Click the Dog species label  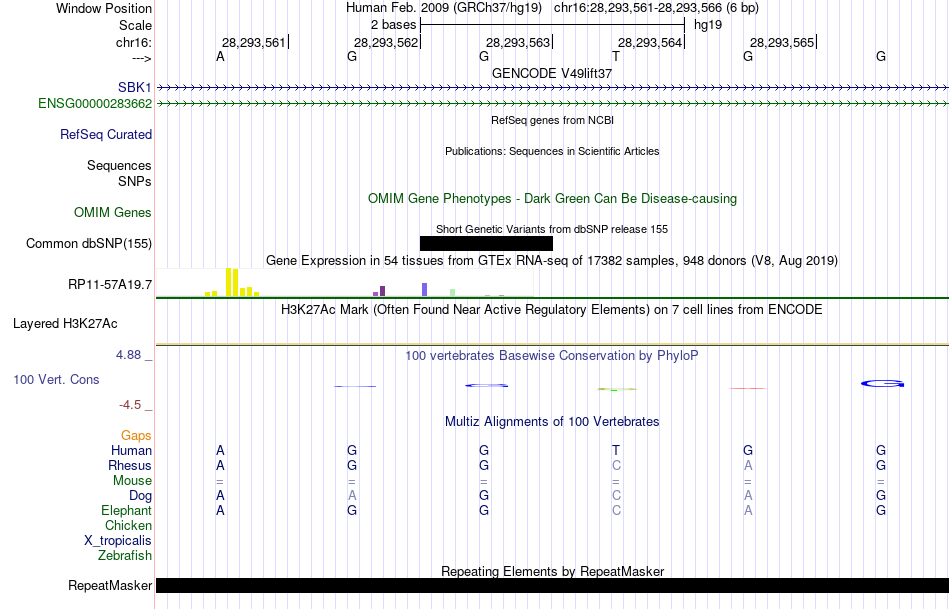coord(140,496)
